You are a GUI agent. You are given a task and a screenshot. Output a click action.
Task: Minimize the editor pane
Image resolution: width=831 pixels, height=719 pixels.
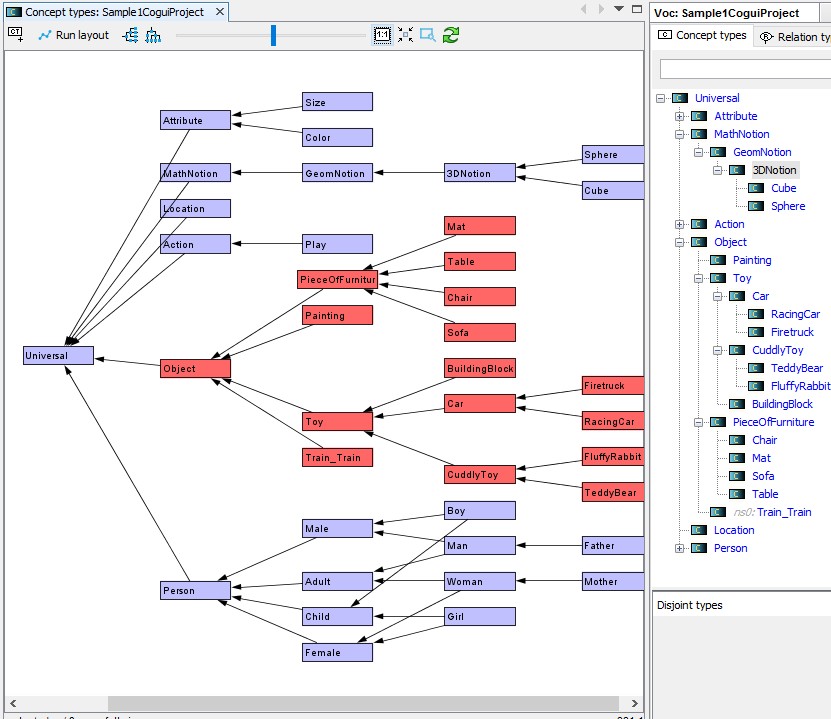637,8
